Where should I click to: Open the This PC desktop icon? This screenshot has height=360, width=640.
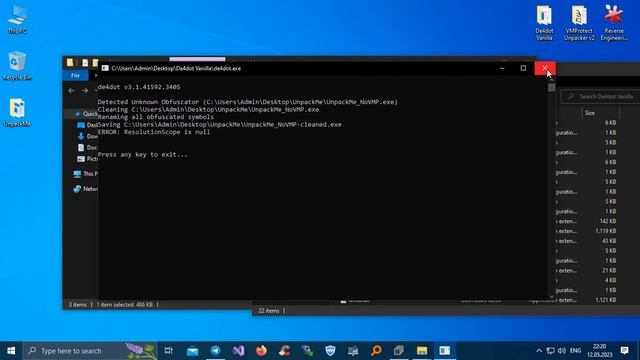(17, 19)
